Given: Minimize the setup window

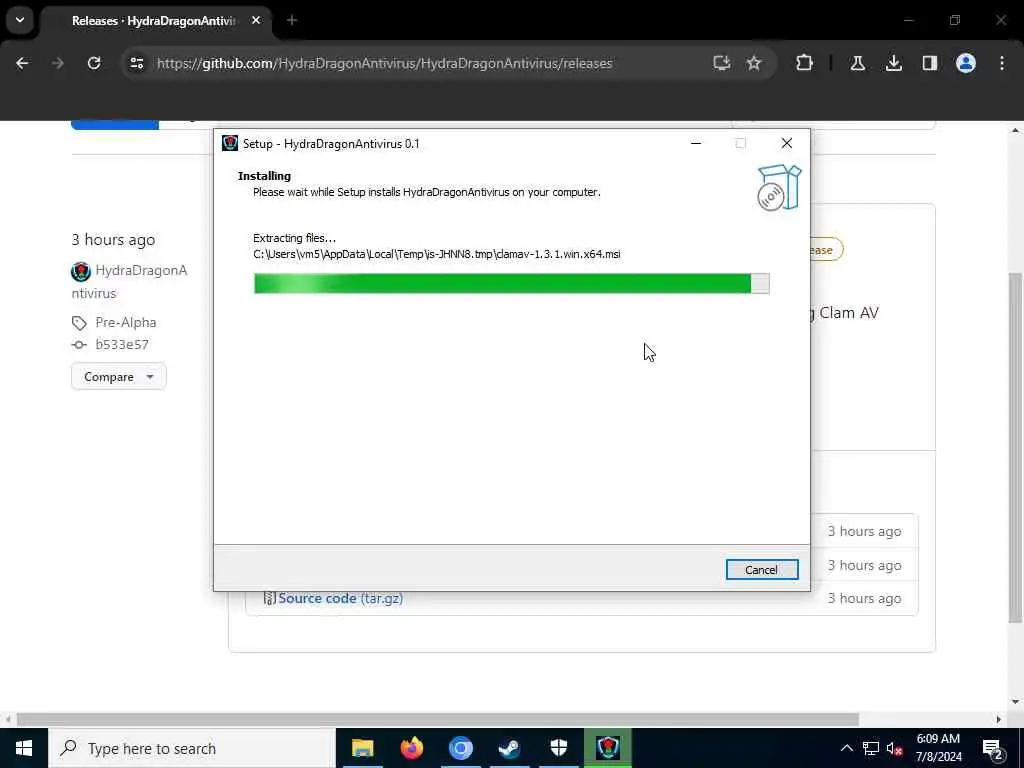Looking at the screenshot, I should point(696,143).
